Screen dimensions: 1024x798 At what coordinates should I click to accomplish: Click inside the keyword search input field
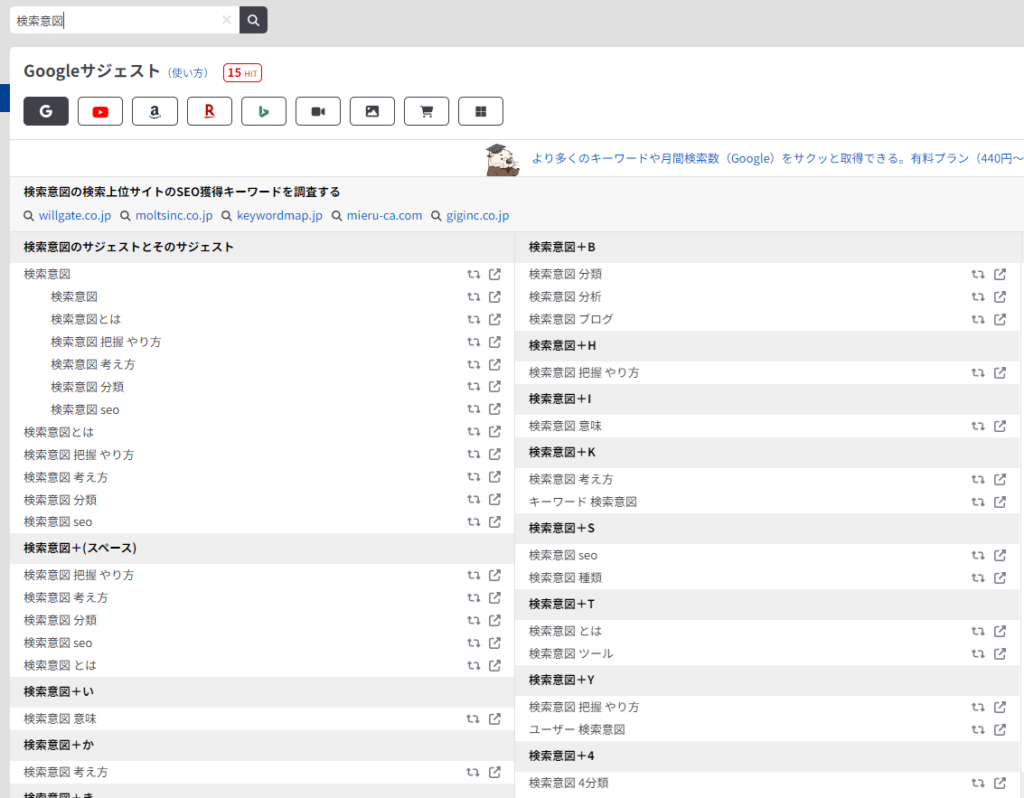coord(120,20)
